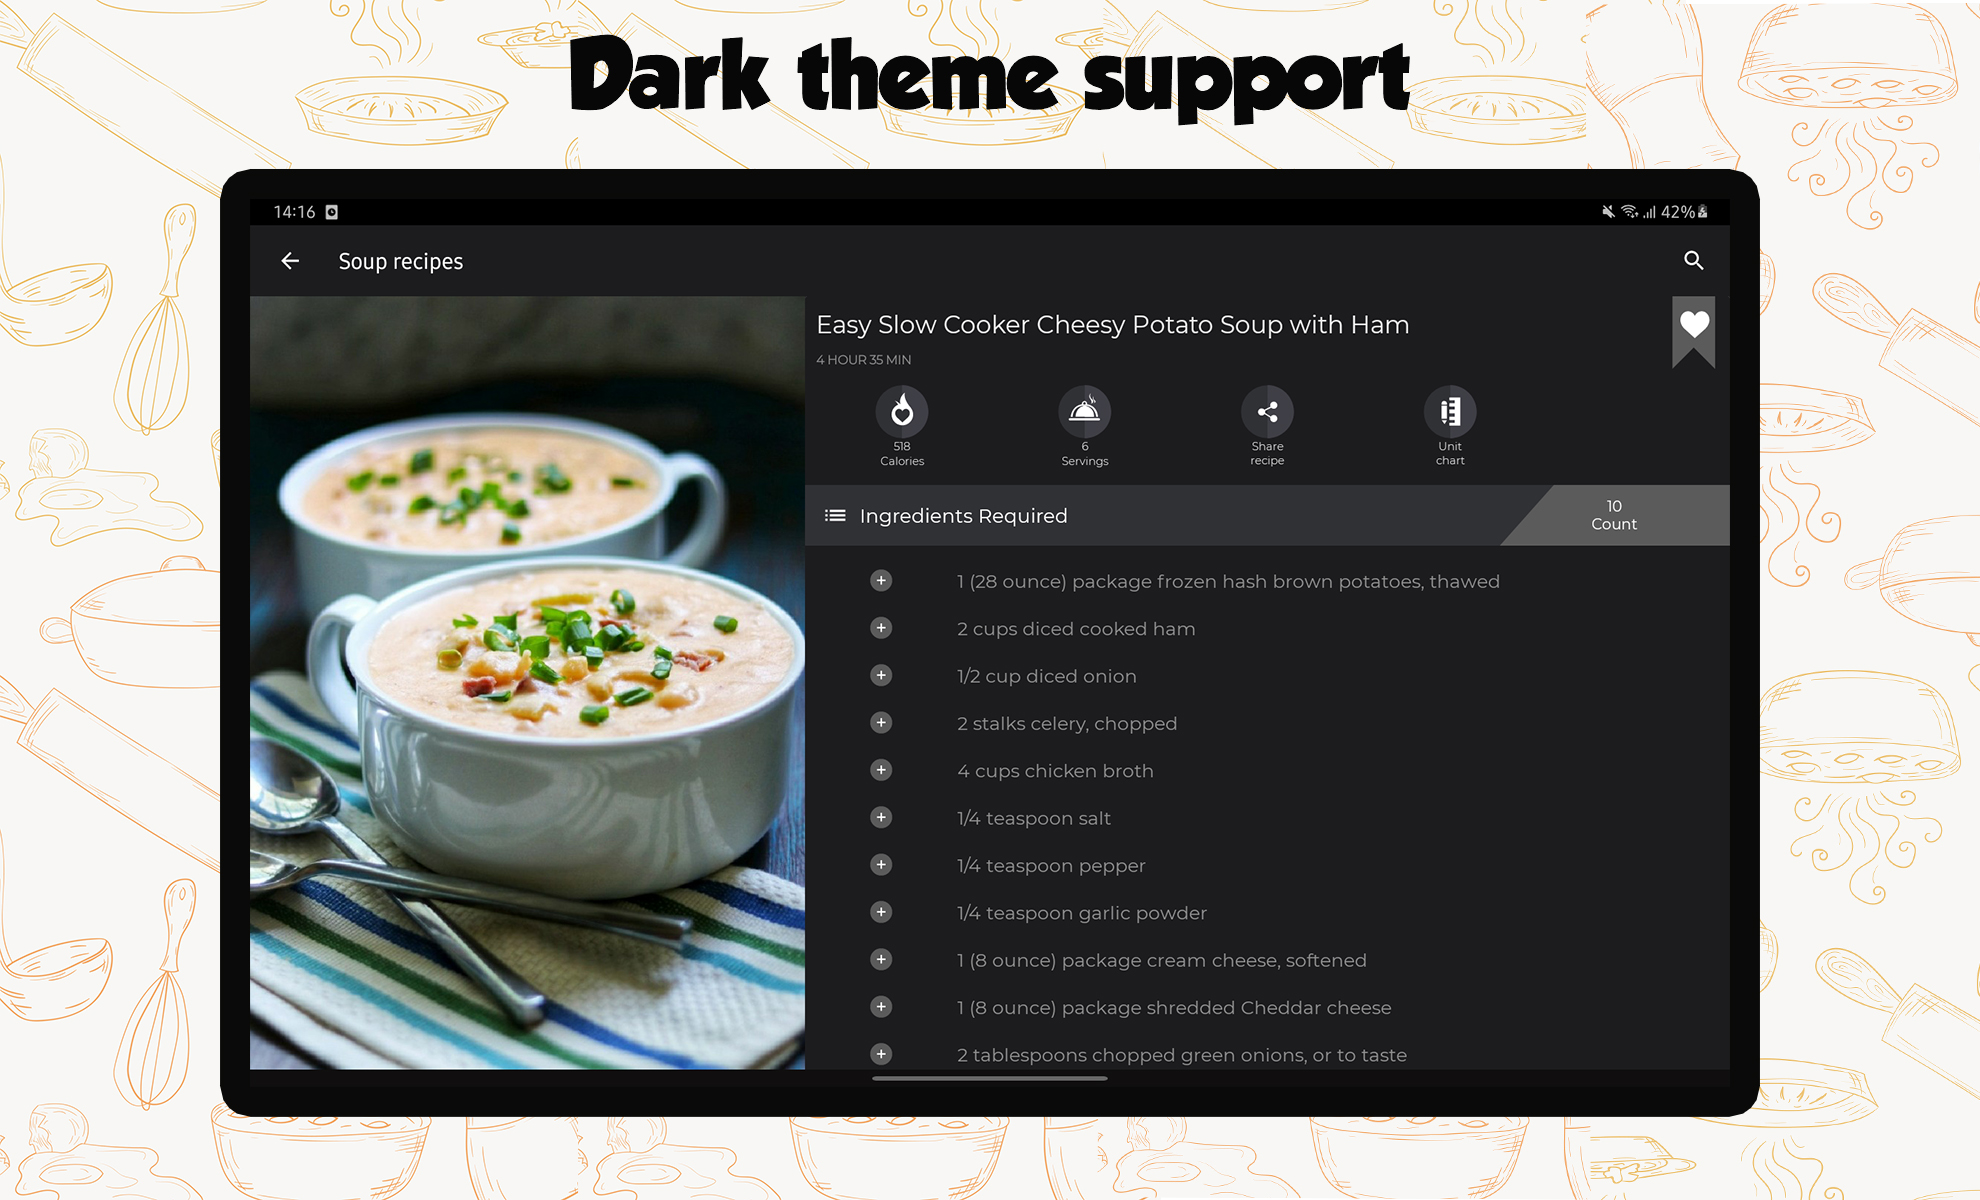The width and height of the screenshot is (1980, 1200).
Task: Click plus beside stalks celery, chopped
Action: pyautogui.click(x=881, y=723)
